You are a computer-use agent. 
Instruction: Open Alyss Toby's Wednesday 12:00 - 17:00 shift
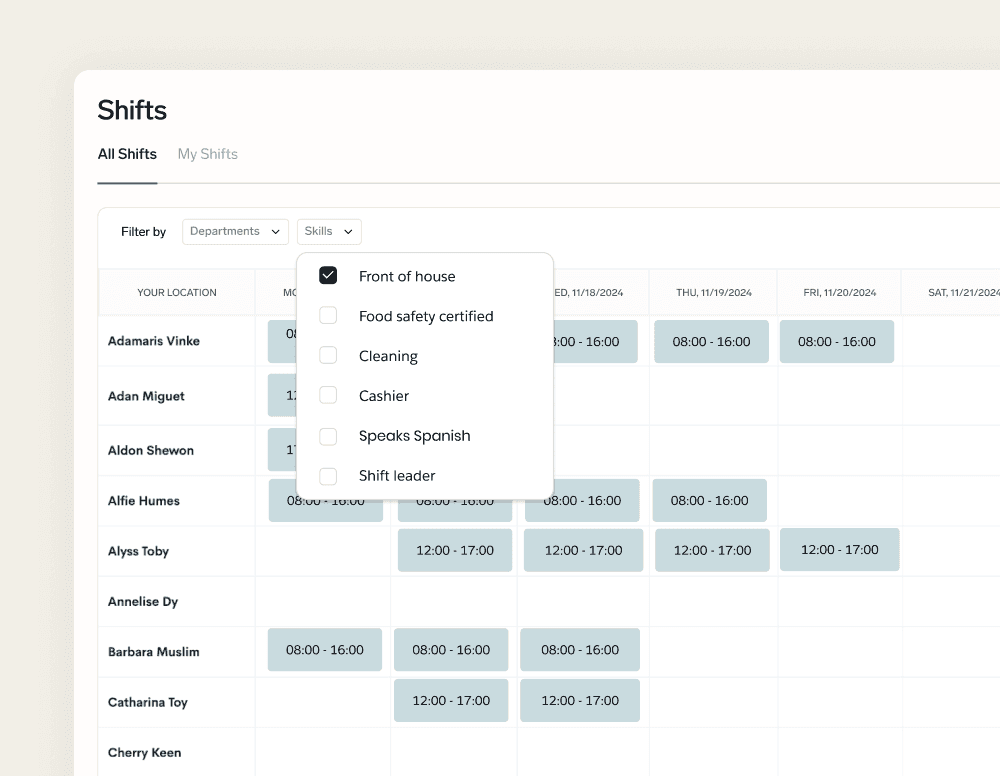point(584,550)
